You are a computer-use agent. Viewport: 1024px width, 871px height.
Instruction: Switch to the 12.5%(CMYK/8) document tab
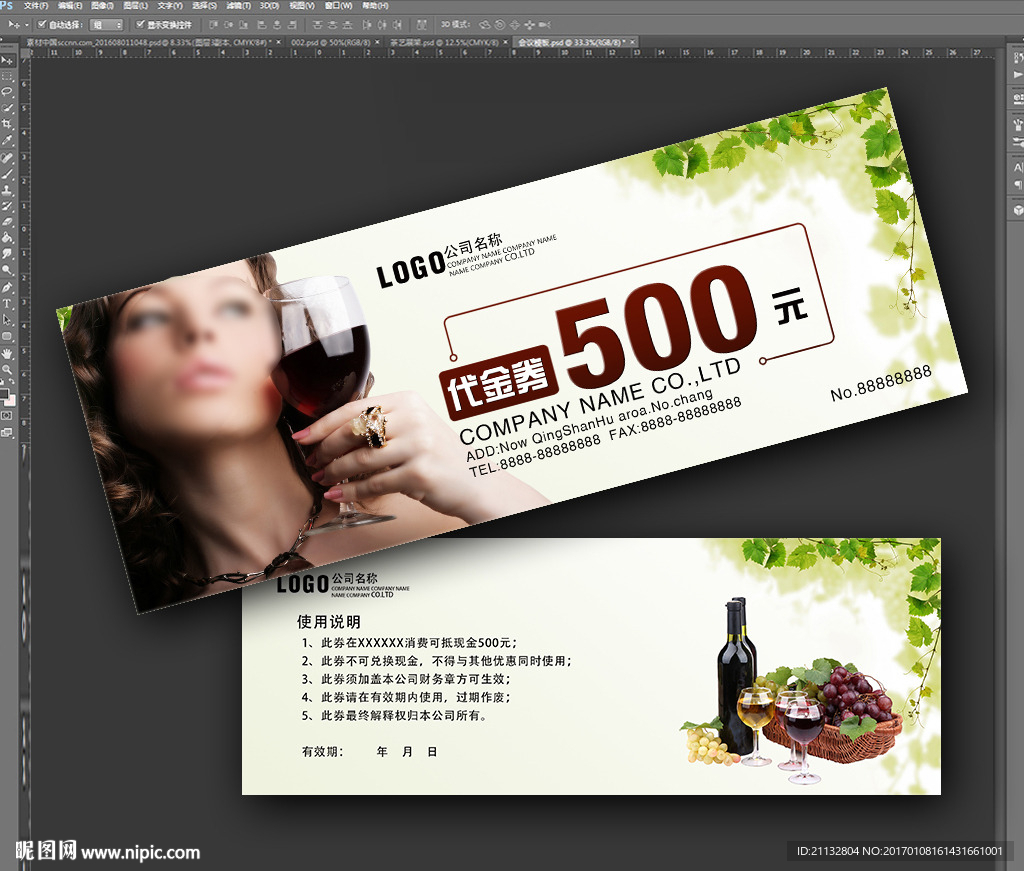(x=444, y=42)
